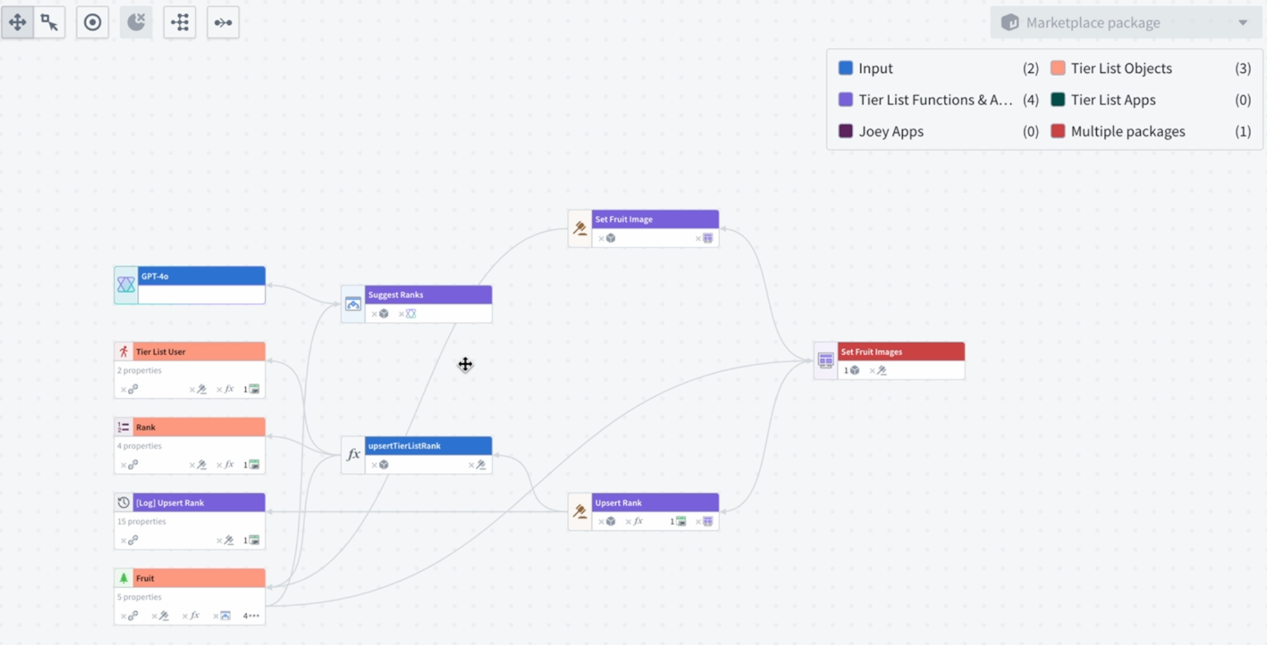
Task: Click the hierarchy layout icon in the toolbar
Action: [x=179, y=22]
